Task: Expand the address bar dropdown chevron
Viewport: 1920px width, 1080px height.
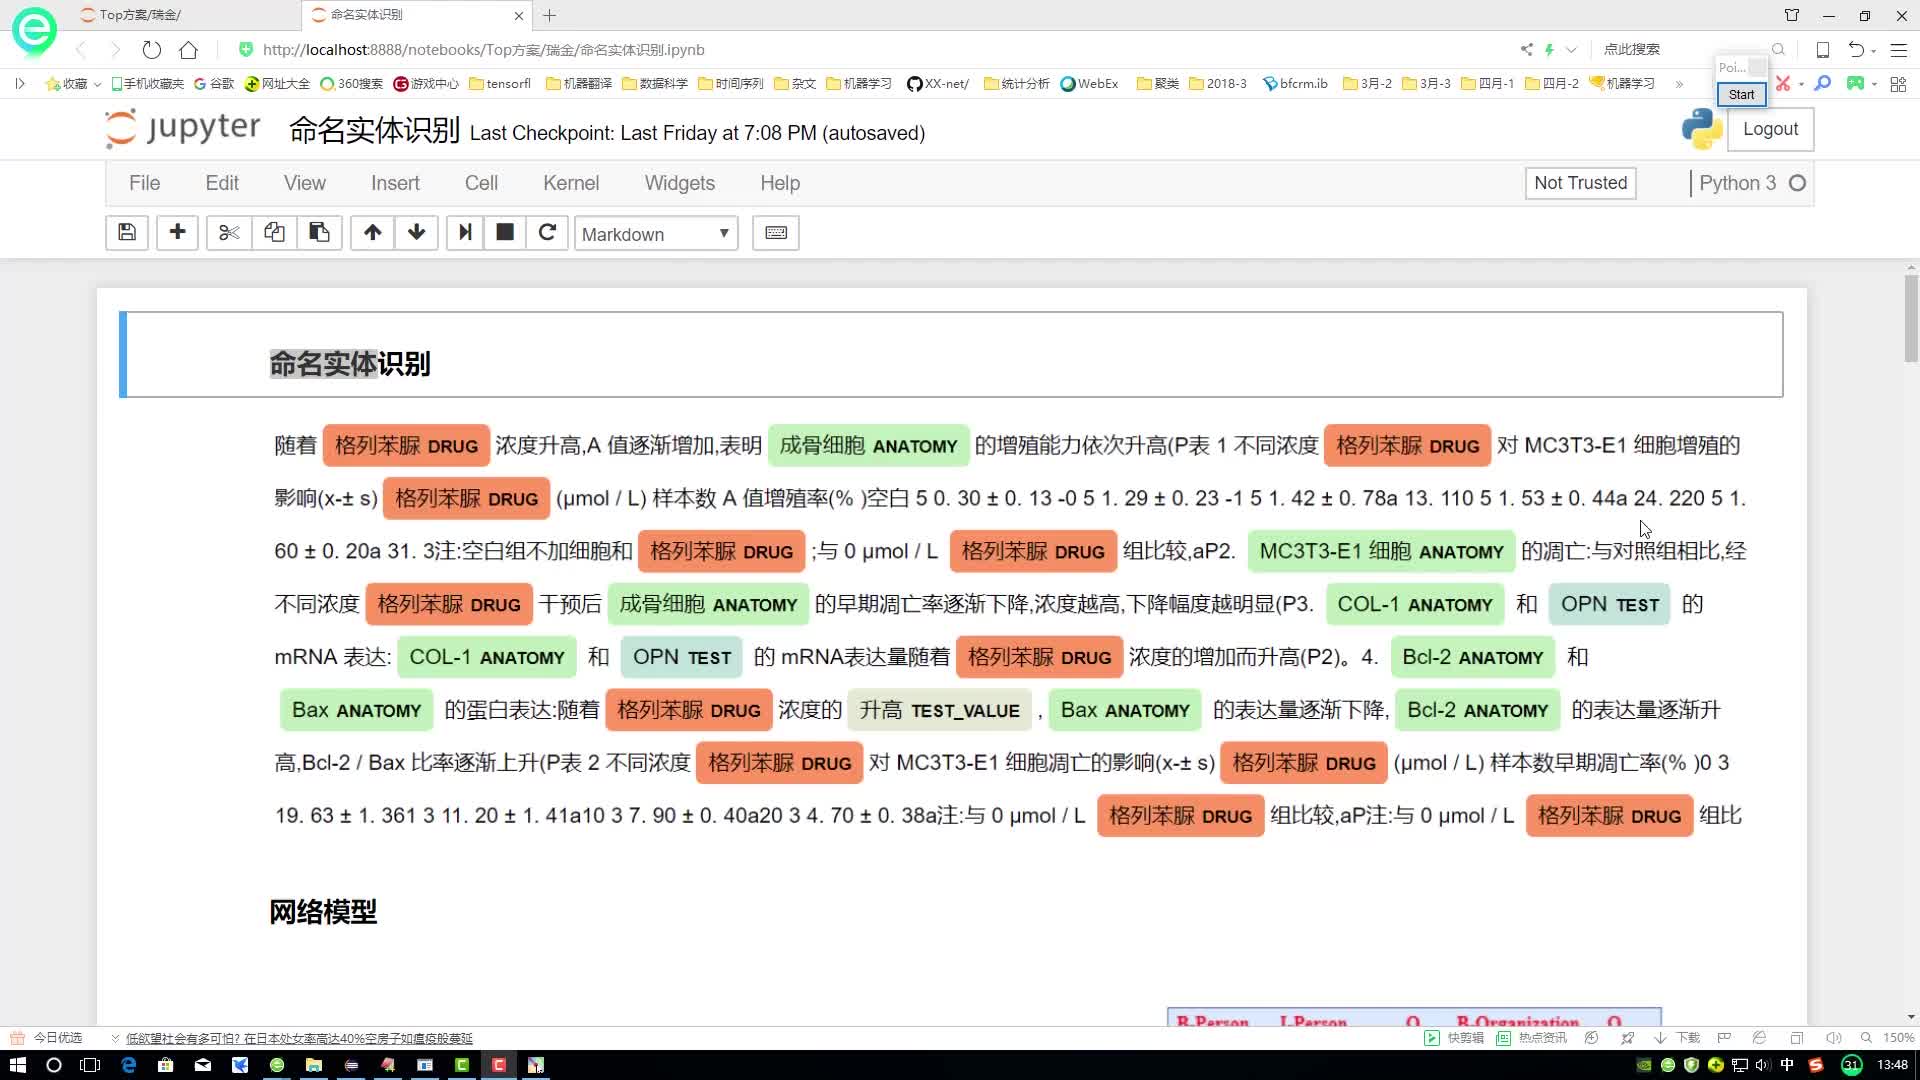Action: (x=1571, y=49)
